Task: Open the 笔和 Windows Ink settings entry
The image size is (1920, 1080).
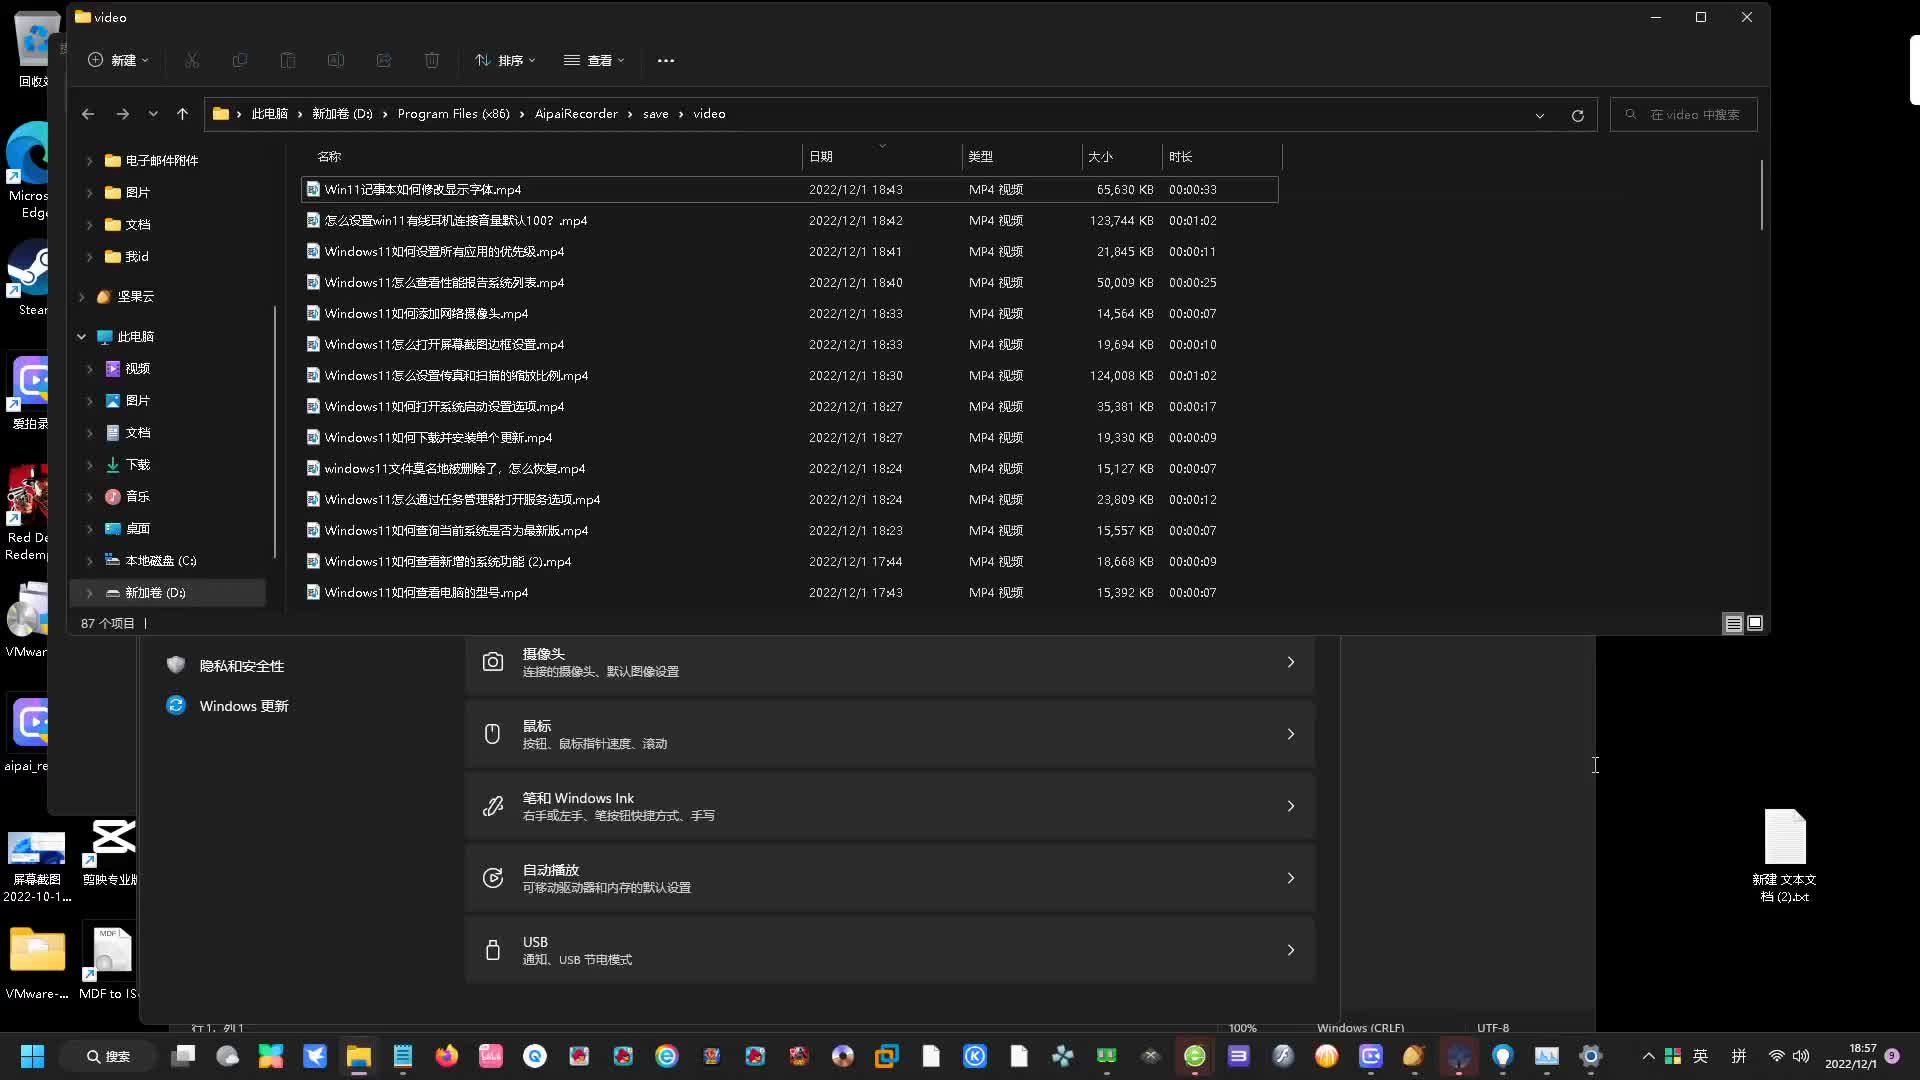Action: coord(889,806)
